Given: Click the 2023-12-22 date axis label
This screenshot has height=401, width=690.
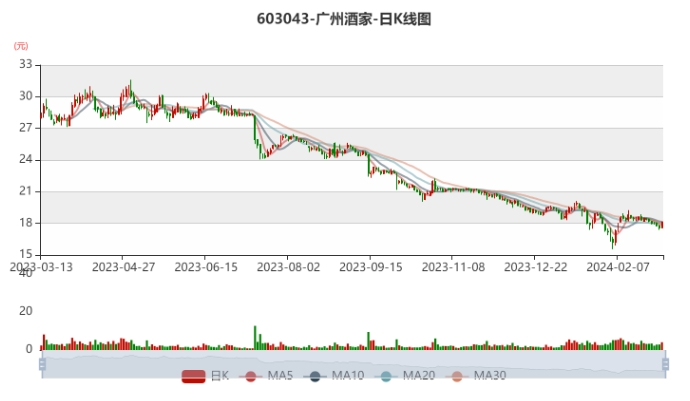Looking at the screenshot, I should tap(535, 267).
